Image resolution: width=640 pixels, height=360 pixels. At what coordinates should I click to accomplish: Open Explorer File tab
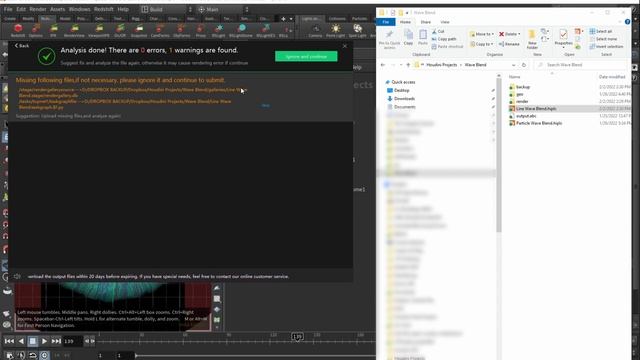pyautogui.click(x=386, y=22)
